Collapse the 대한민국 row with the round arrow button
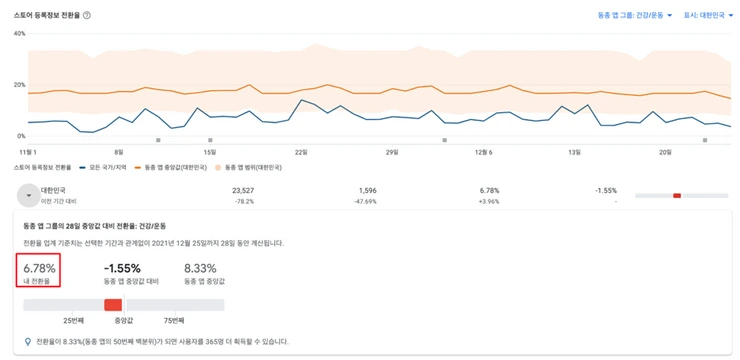 coord(29,195)
